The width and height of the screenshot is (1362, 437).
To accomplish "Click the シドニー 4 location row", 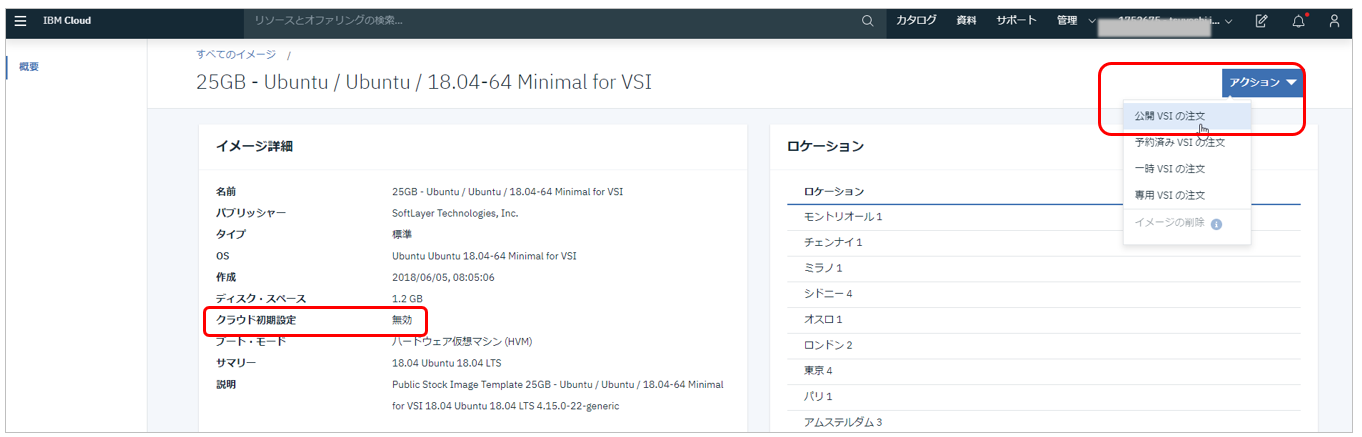I will click(x=1044, y=294).
